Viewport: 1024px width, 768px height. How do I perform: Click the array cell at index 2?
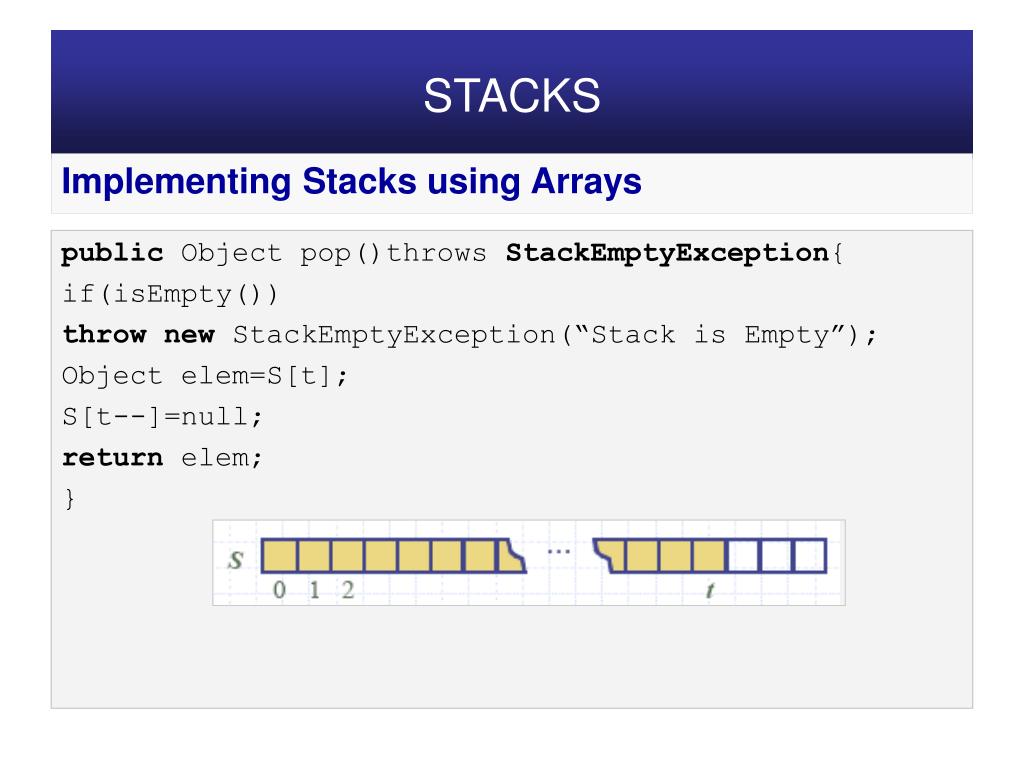pos(347,556)
